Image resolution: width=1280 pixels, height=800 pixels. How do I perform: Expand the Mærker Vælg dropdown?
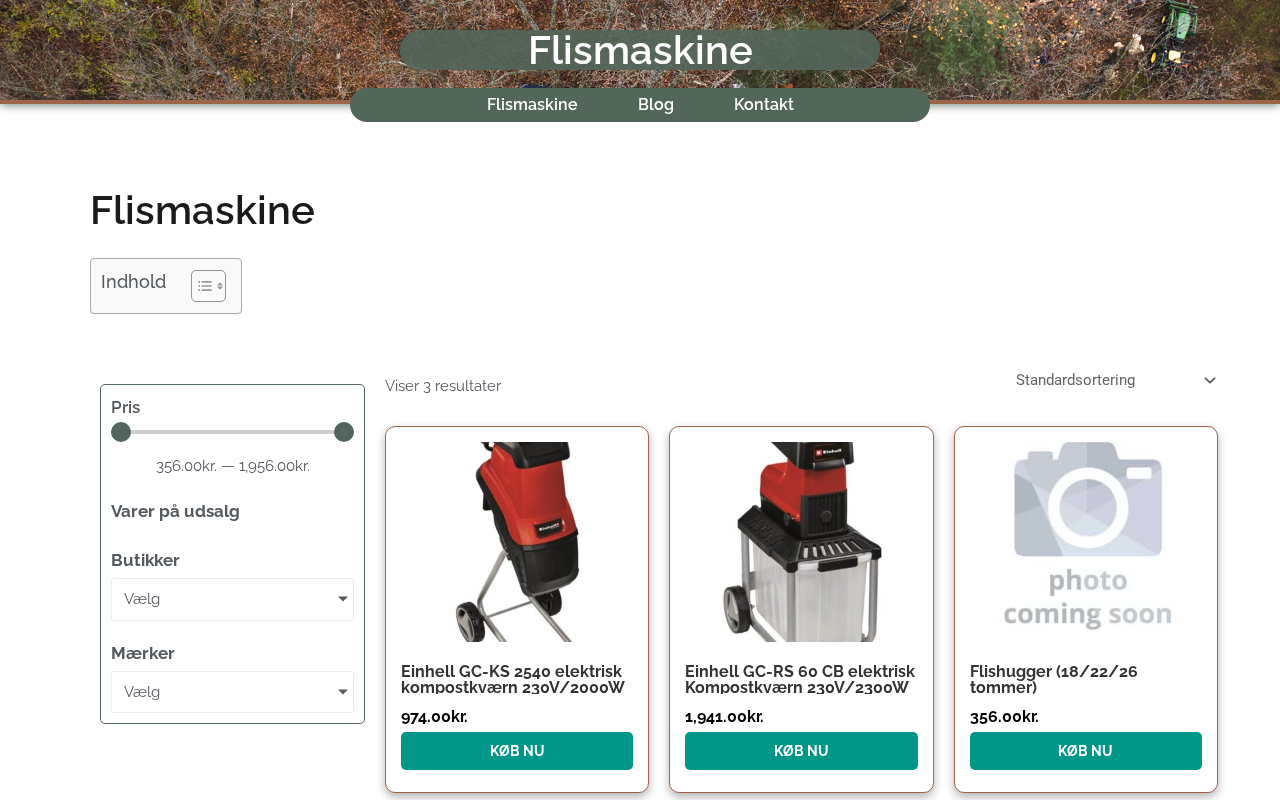click(x=232, y=692)
